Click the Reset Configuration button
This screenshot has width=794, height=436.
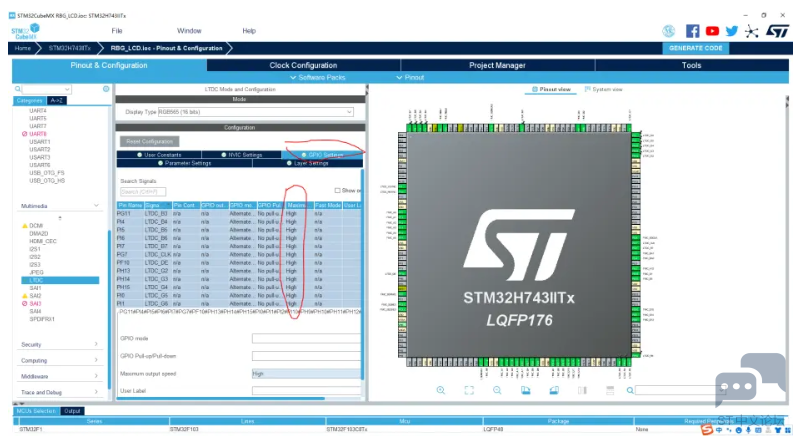pyautogui.click(x=149, y=141)
